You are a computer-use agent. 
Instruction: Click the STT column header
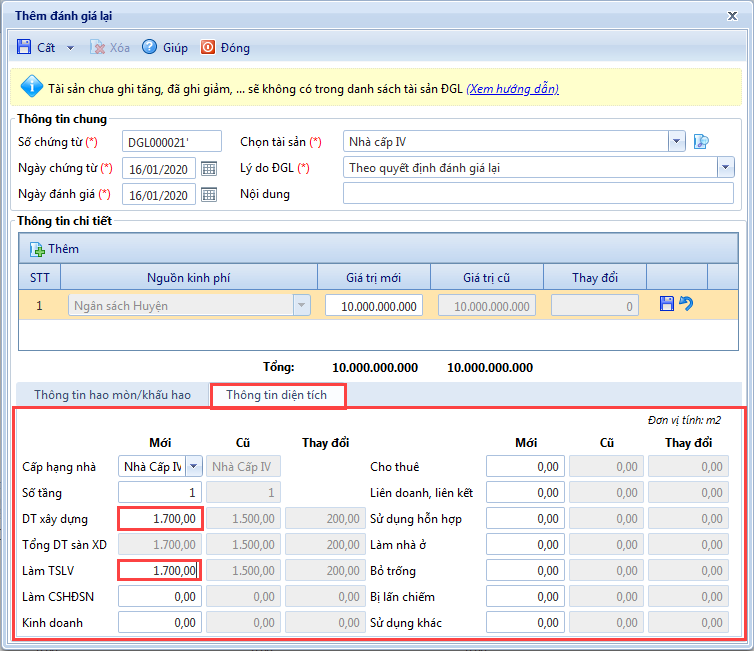(39, 277)
